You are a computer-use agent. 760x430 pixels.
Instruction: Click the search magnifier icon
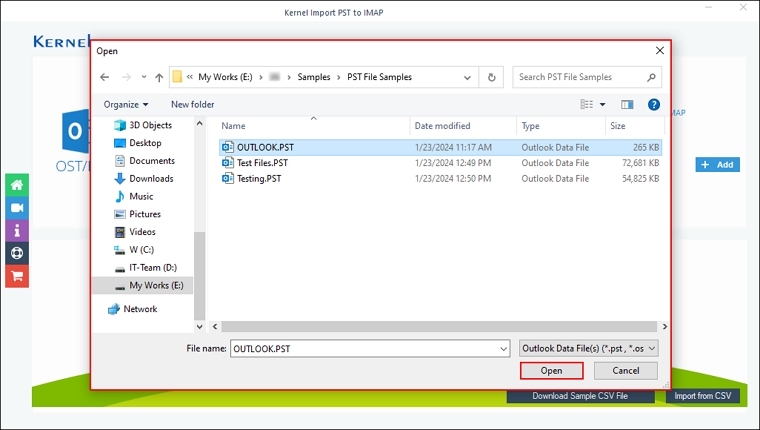(651, 77)
